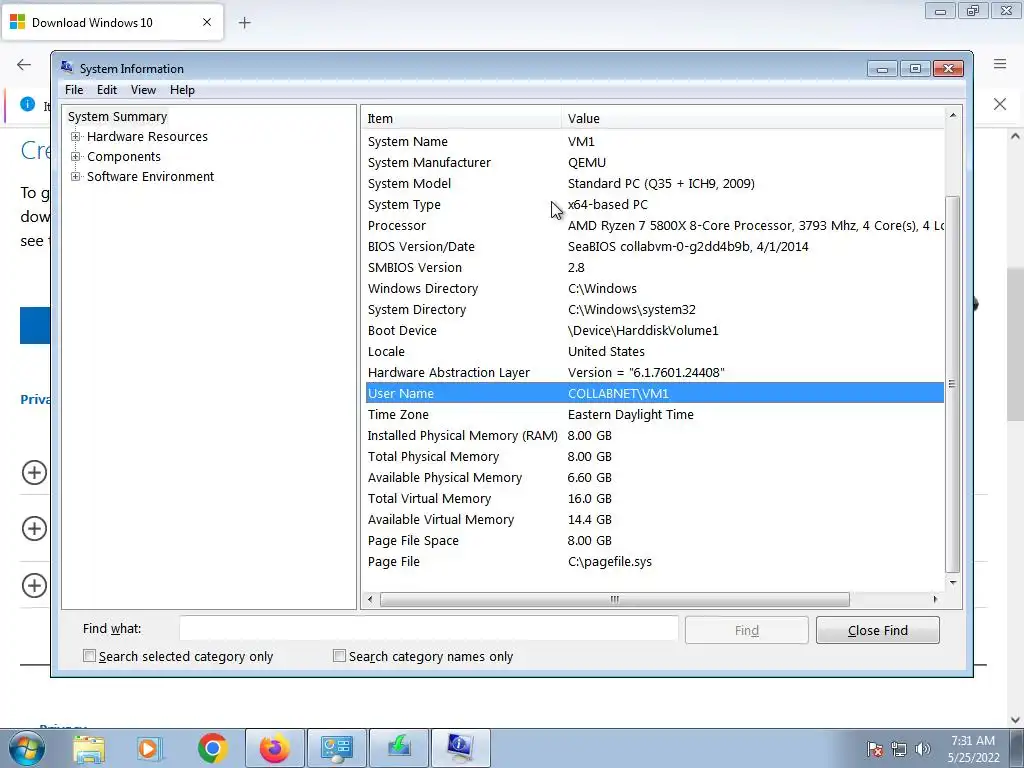Select Hardware Resources label
Image resolution: width=1024 pixels, height=768 pixels.
coord(147,137)
